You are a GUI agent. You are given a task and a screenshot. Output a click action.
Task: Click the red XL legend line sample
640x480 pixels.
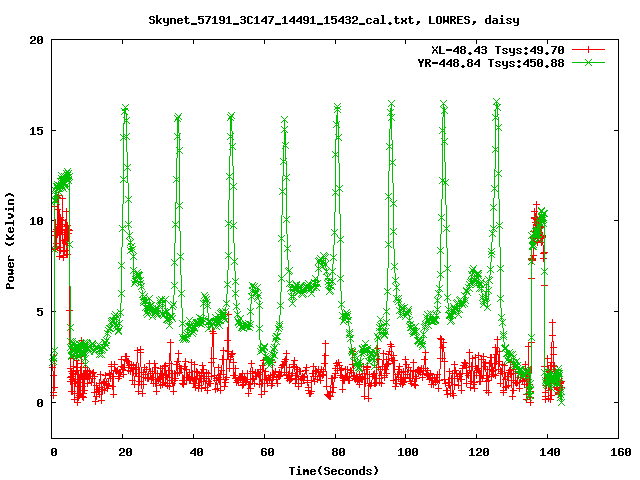tap(588, 50)
